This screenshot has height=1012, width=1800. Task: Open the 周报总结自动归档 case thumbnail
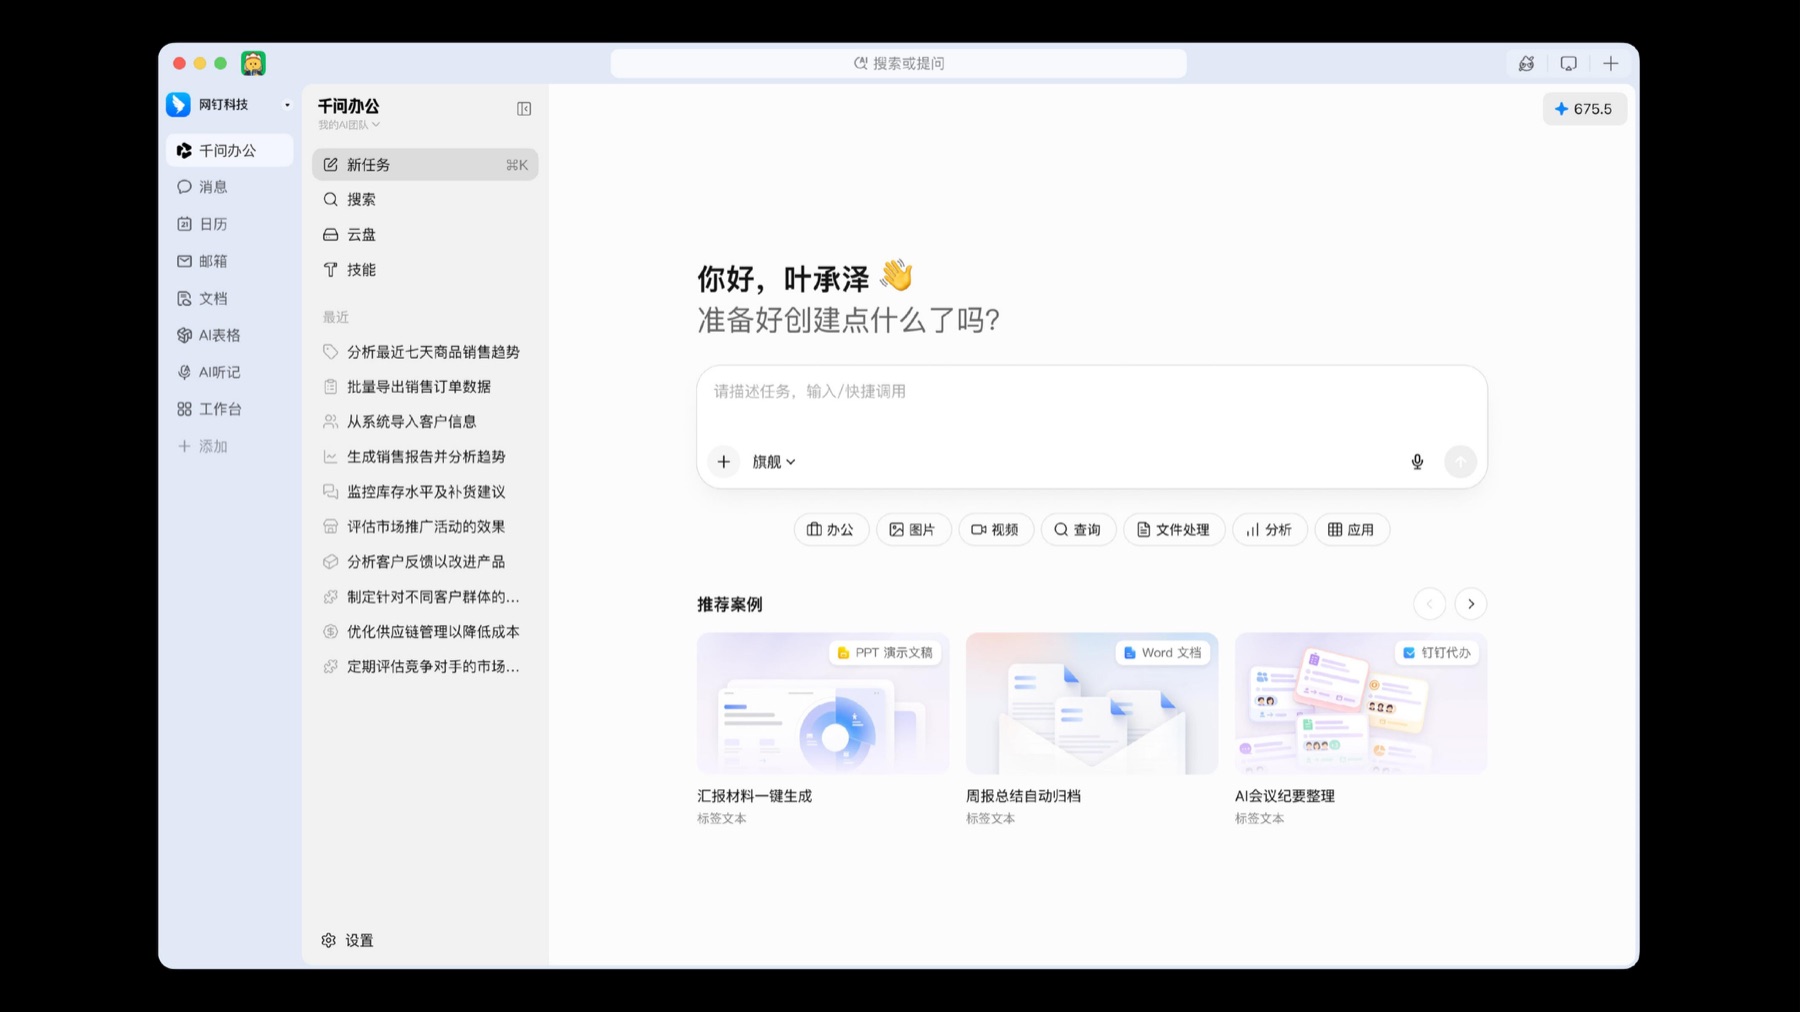pyautogui.click(x=1092, y=703)
